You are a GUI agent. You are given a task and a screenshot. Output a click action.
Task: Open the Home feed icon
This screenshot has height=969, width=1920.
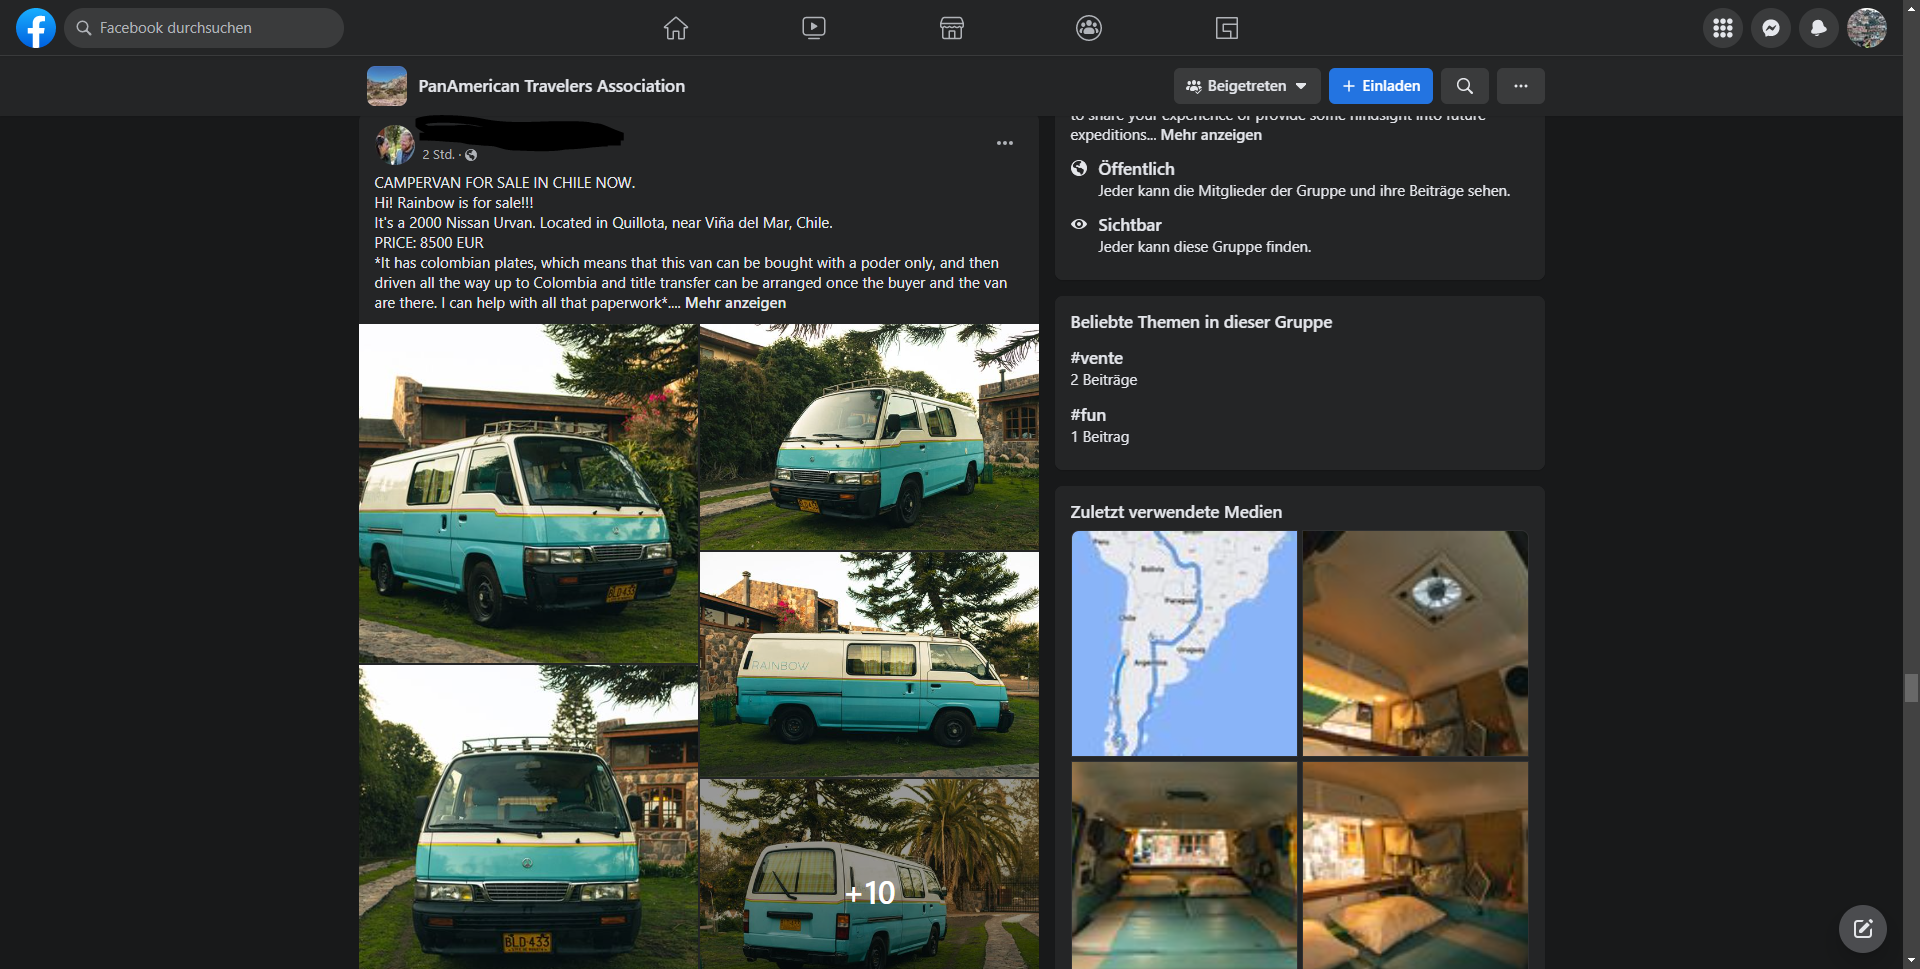pyautogui.click(x=676, y=28)
